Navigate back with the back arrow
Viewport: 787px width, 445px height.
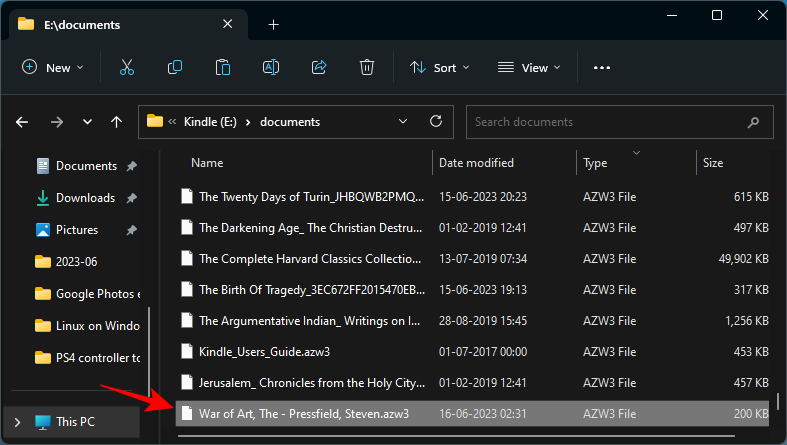click(x=22, y=122)
